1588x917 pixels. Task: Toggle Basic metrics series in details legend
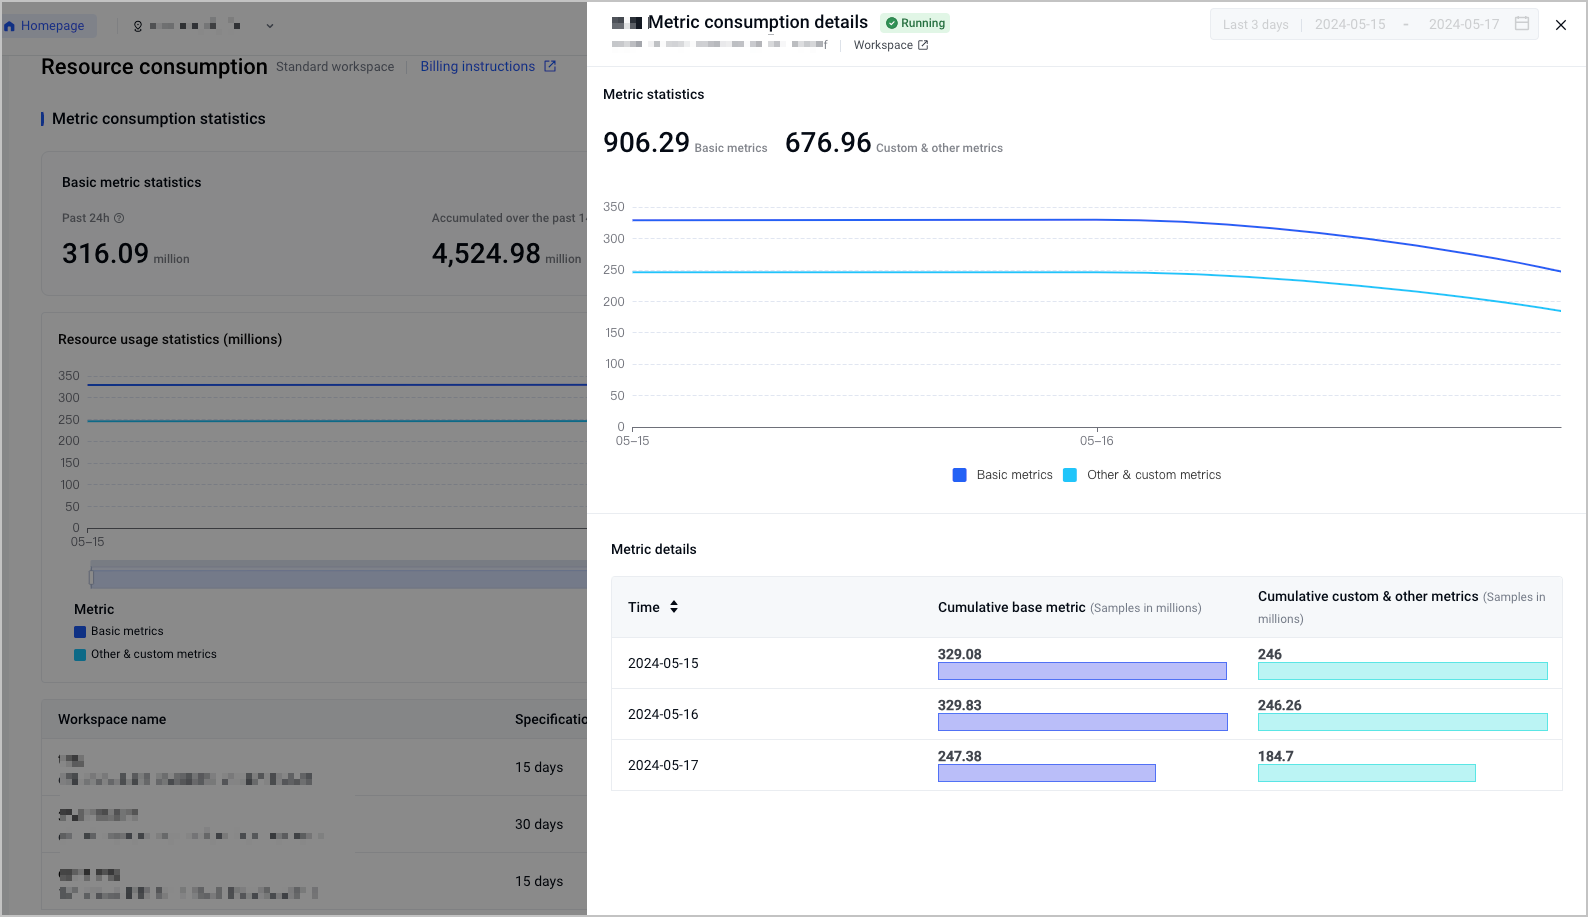click(x=1003, y=475)
